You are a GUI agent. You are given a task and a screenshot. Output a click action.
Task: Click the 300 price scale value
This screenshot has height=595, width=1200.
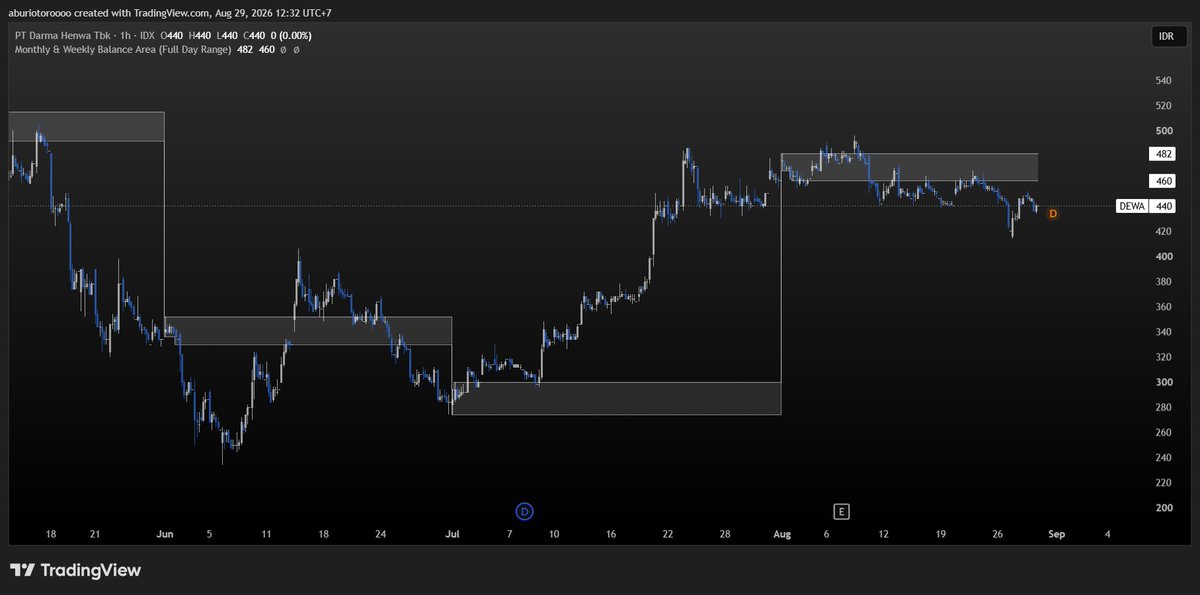click(1163, 382)
